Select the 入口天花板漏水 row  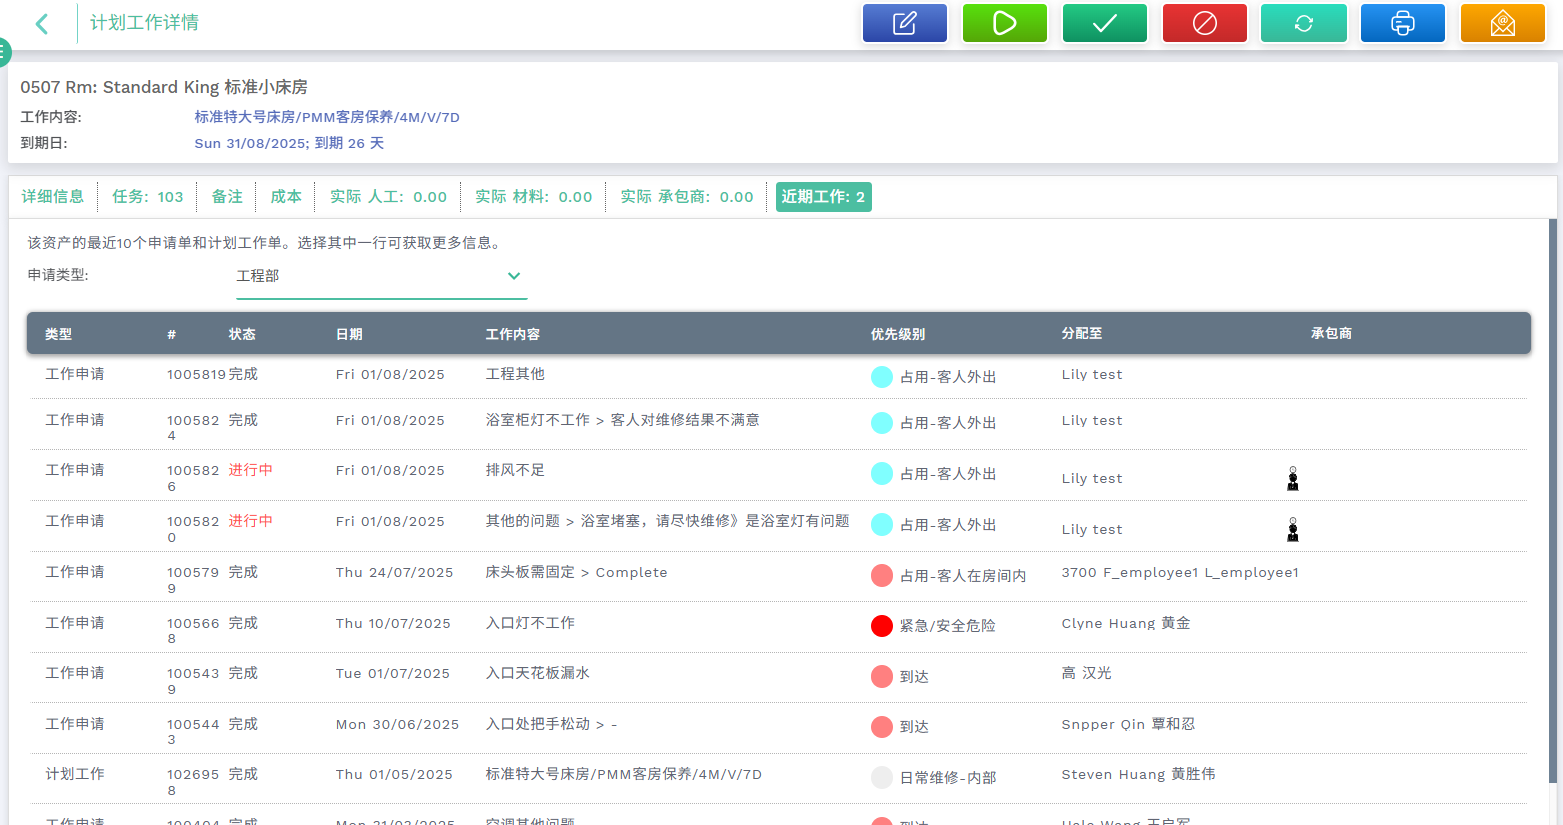click(x=779, y=677)
